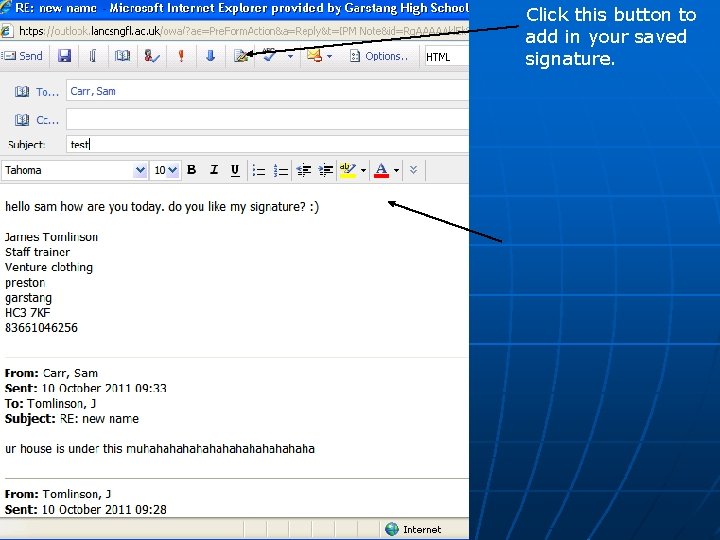720x540 pixels.
Task: Click the page icon in address bar
Action: coord(6,31)
